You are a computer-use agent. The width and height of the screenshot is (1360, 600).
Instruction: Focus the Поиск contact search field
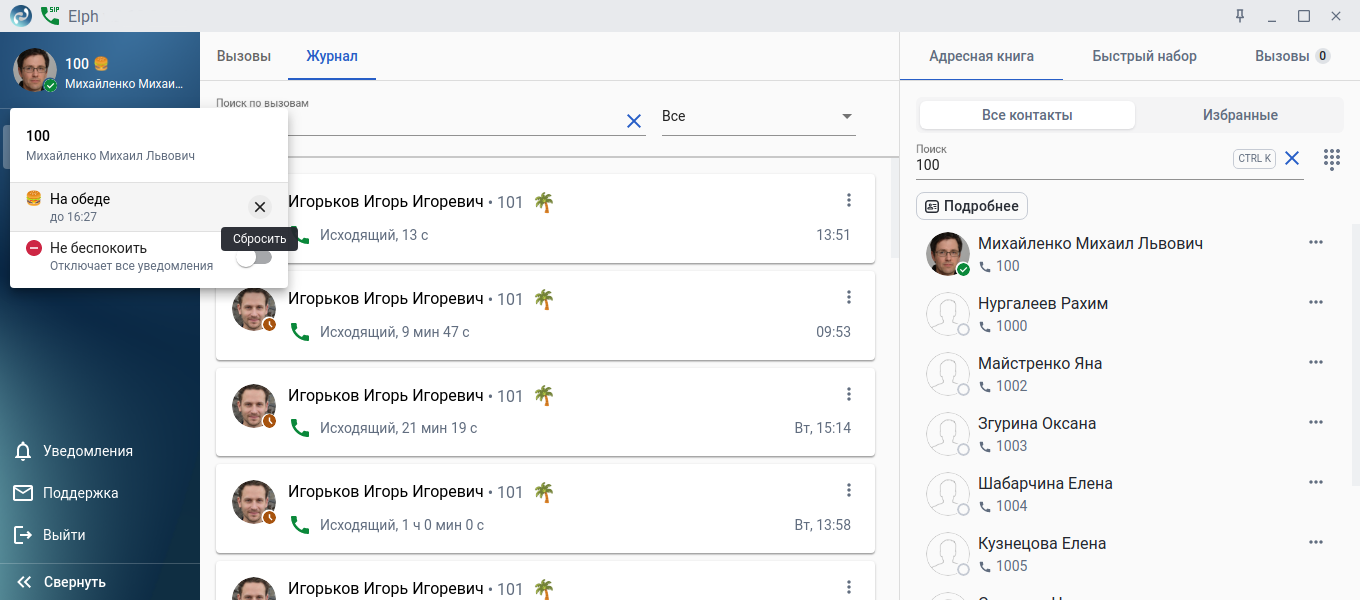1070,165
